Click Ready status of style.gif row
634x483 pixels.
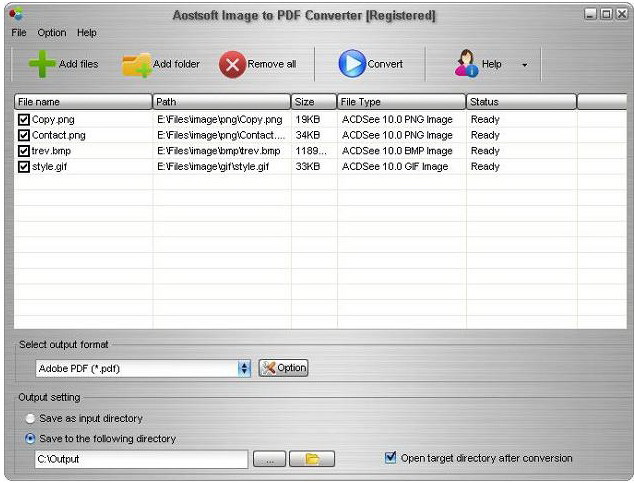click(485, 167)
